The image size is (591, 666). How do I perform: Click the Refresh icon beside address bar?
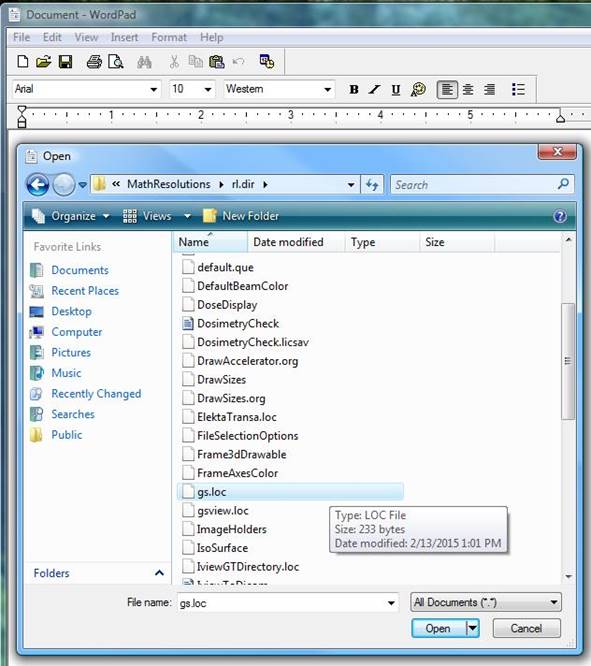point(372,185)
